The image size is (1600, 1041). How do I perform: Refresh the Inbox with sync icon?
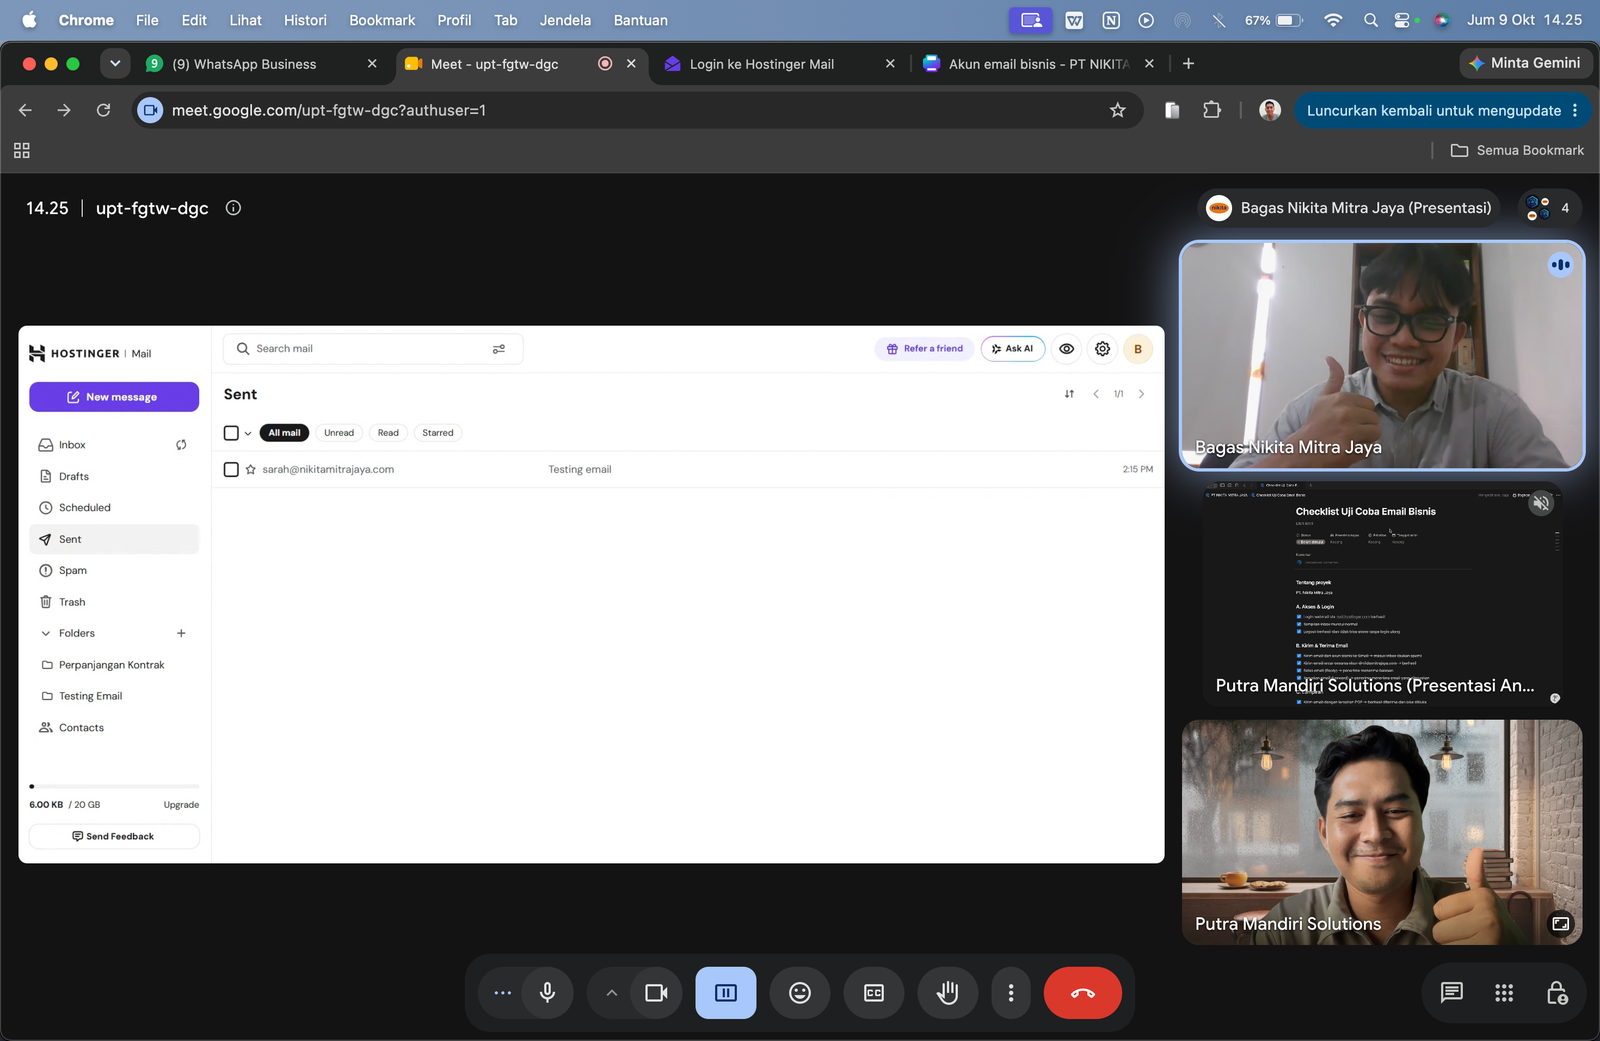click(x=181, y=445)
